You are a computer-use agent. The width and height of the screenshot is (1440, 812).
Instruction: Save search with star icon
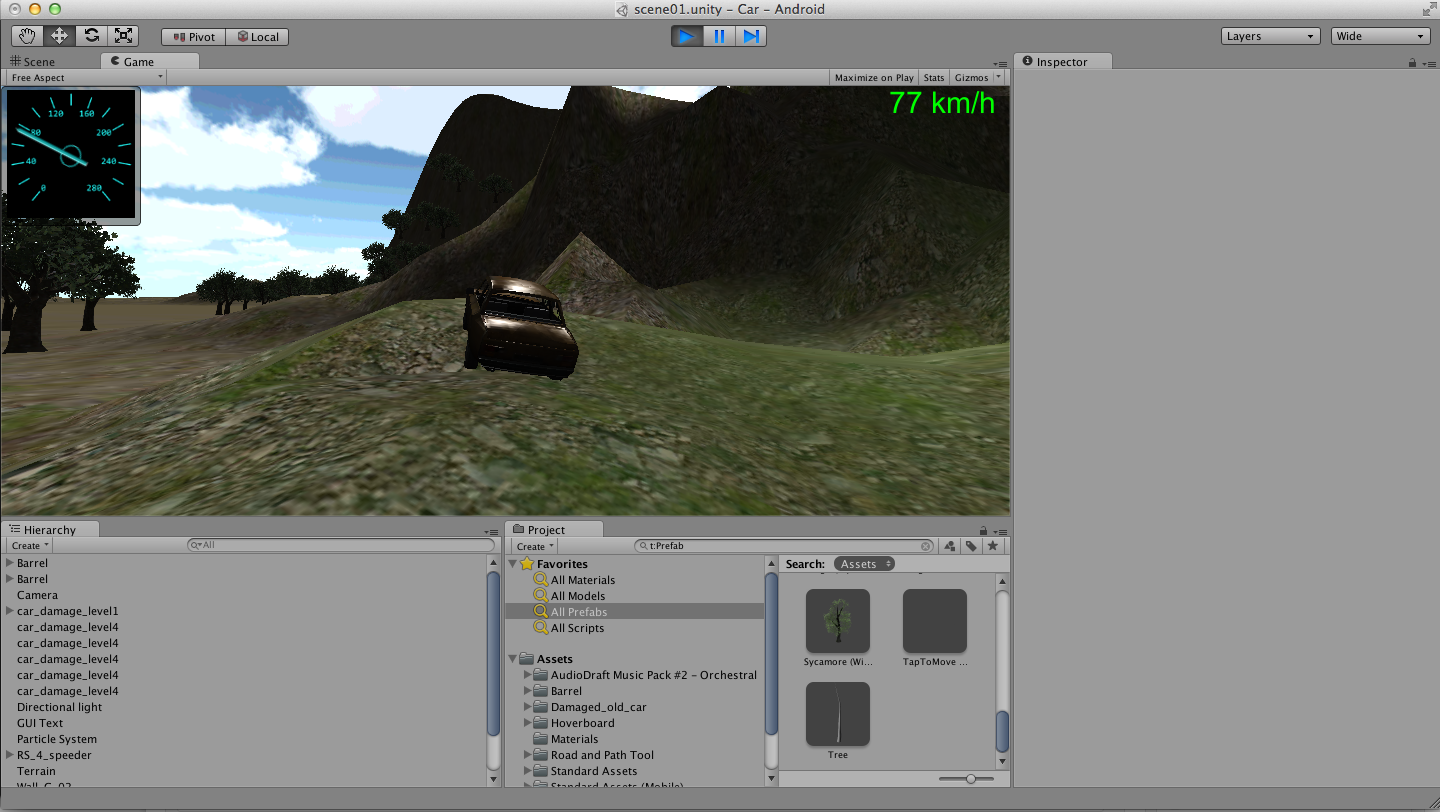coord(992,546)
